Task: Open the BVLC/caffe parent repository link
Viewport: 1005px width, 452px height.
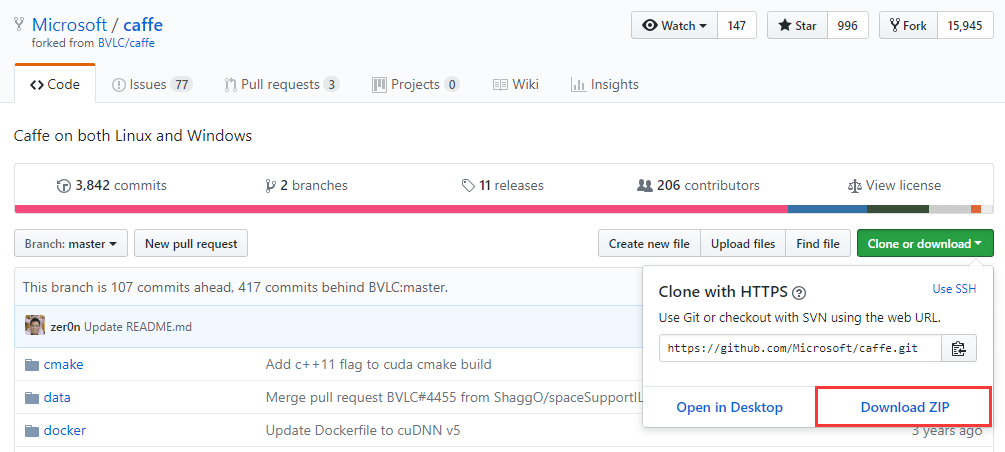Action: (x=126, y=43)
